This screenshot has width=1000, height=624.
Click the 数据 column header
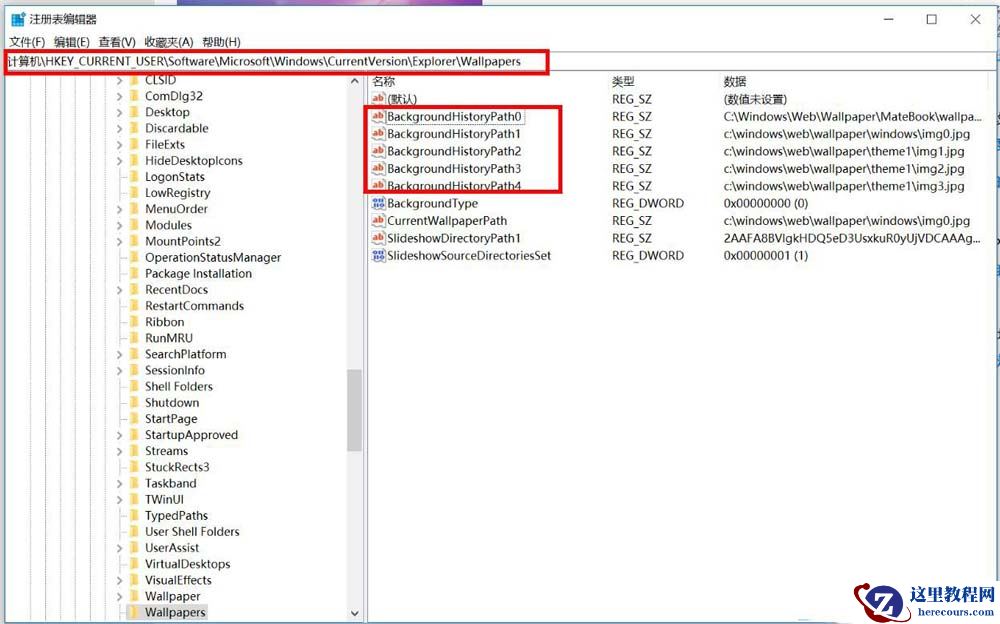(x=735, y=81)
